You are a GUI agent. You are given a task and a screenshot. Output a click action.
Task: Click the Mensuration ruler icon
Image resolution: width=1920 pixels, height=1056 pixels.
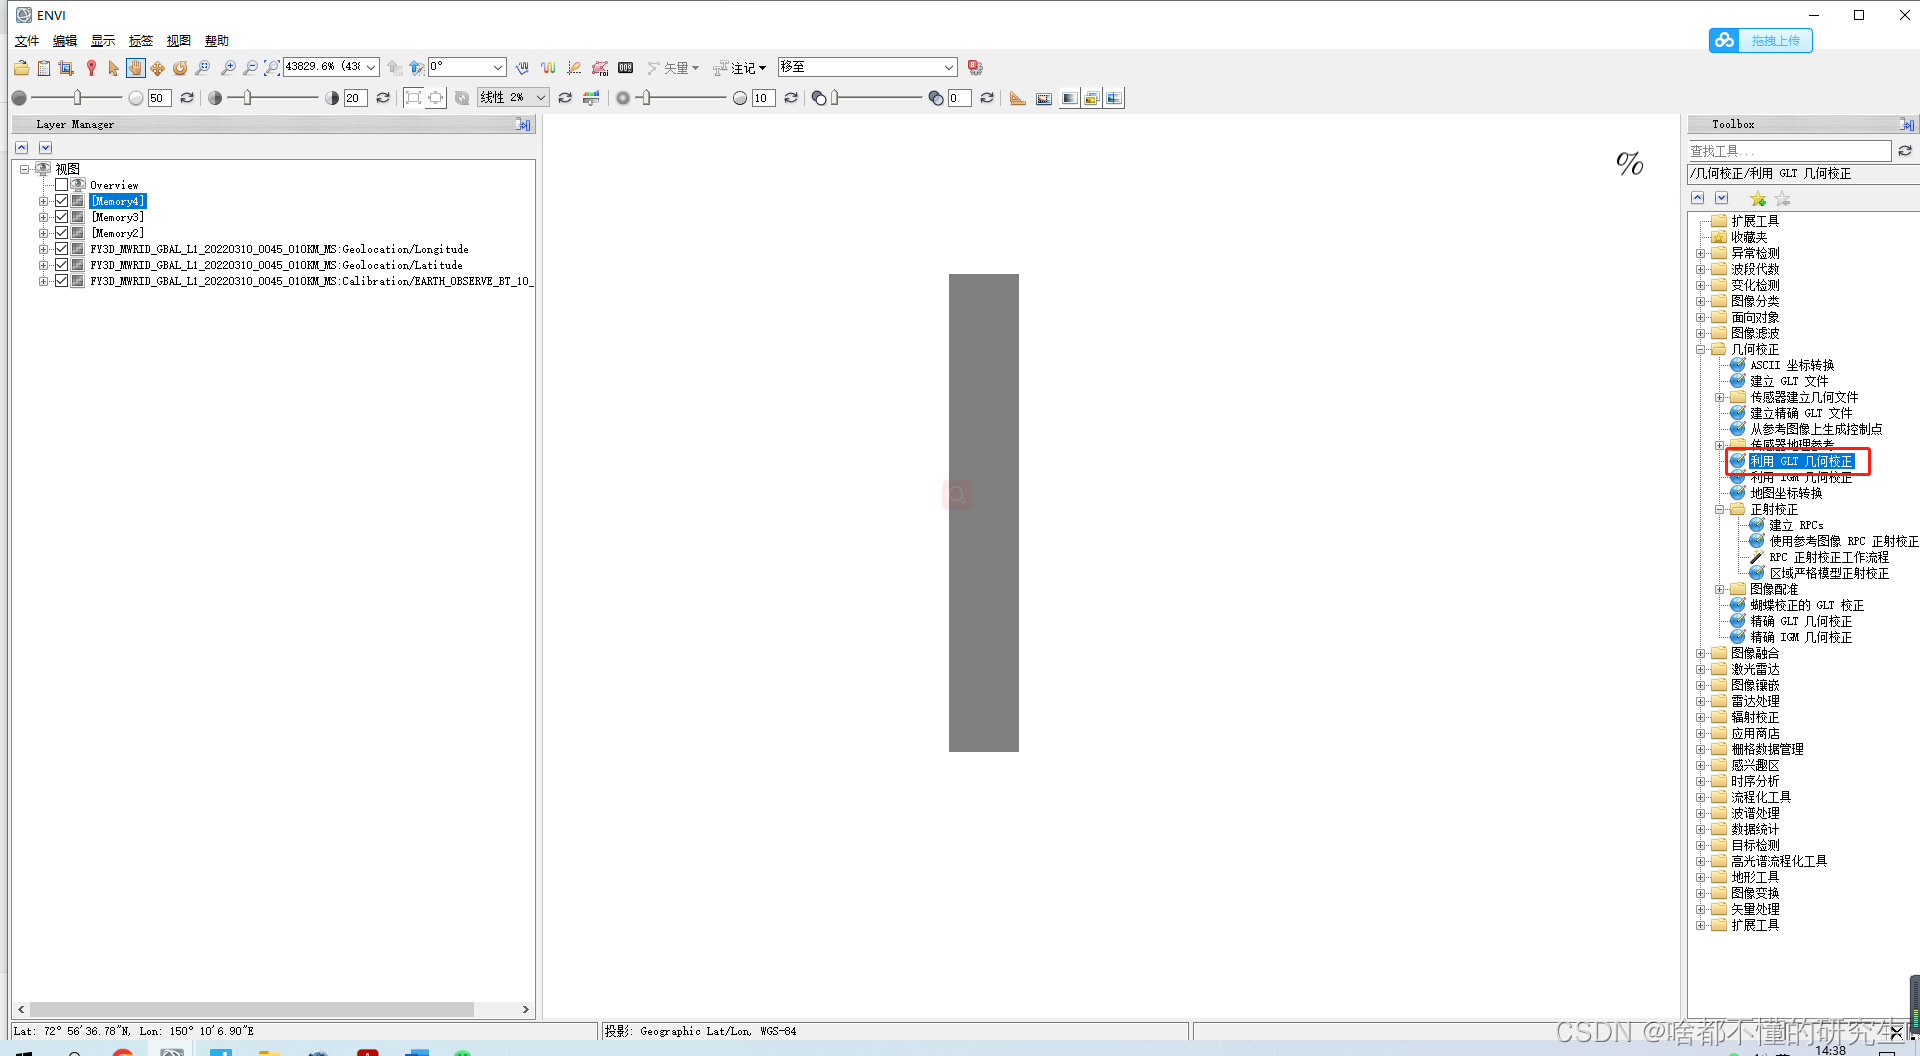(x=1018, y=98)
